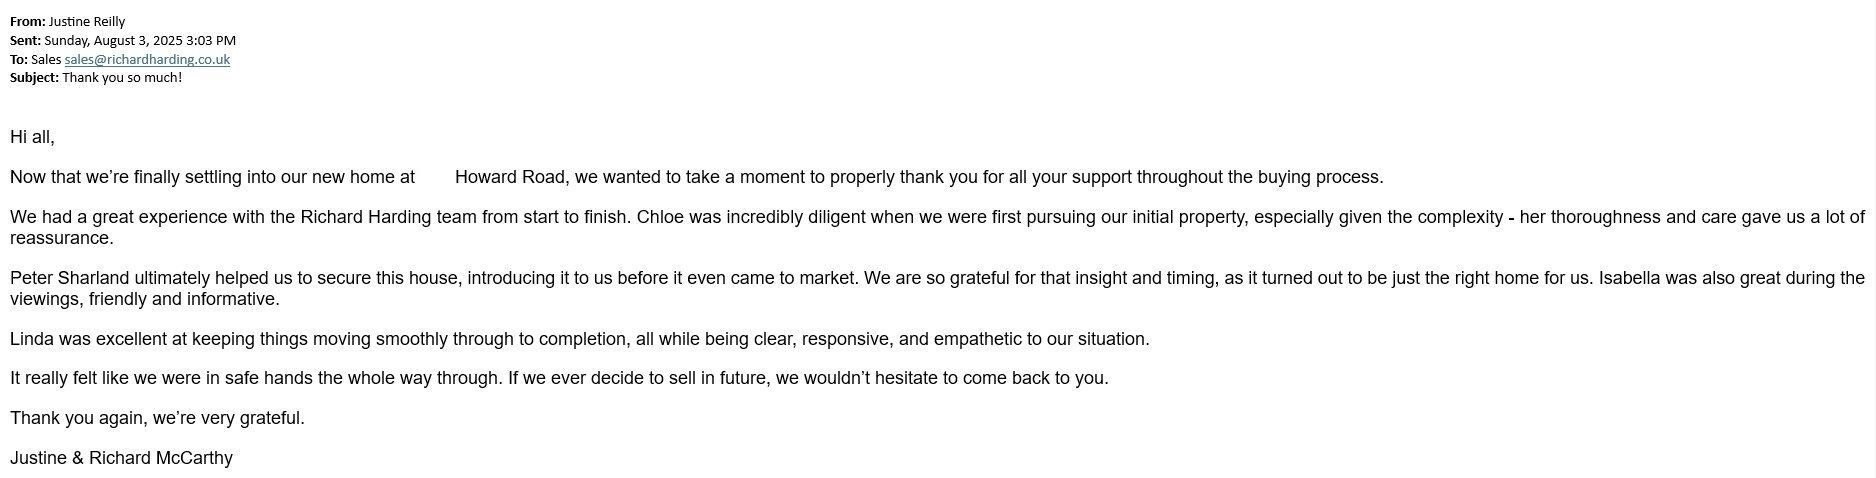Click the word "reassurance." on the wrapped line
1876x478 pixels.
pyautogui.click(x=62, y=239)
